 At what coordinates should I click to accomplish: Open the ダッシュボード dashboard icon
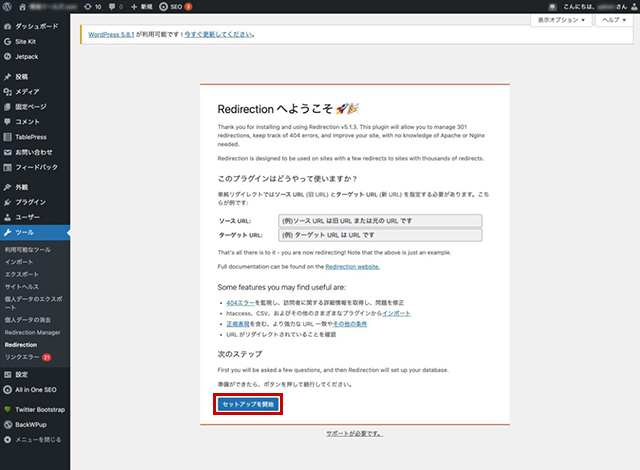coord(7,26)
